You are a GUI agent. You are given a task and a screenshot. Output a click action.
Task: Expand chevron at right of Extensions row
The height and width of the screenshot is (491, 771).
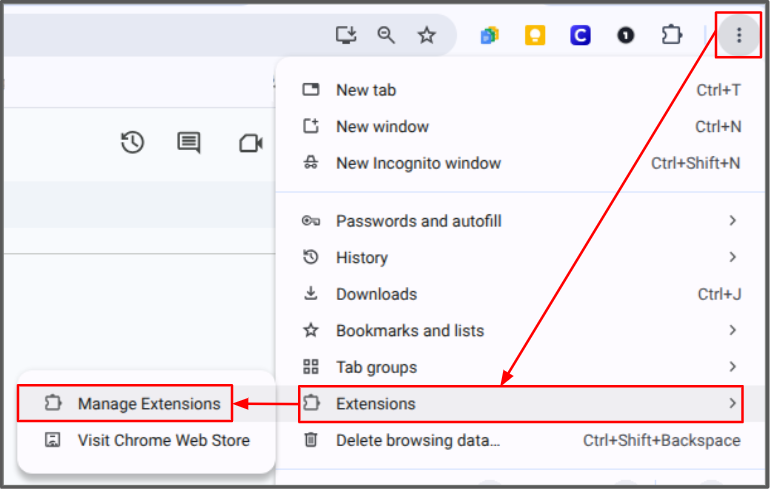tap(733, 404)
